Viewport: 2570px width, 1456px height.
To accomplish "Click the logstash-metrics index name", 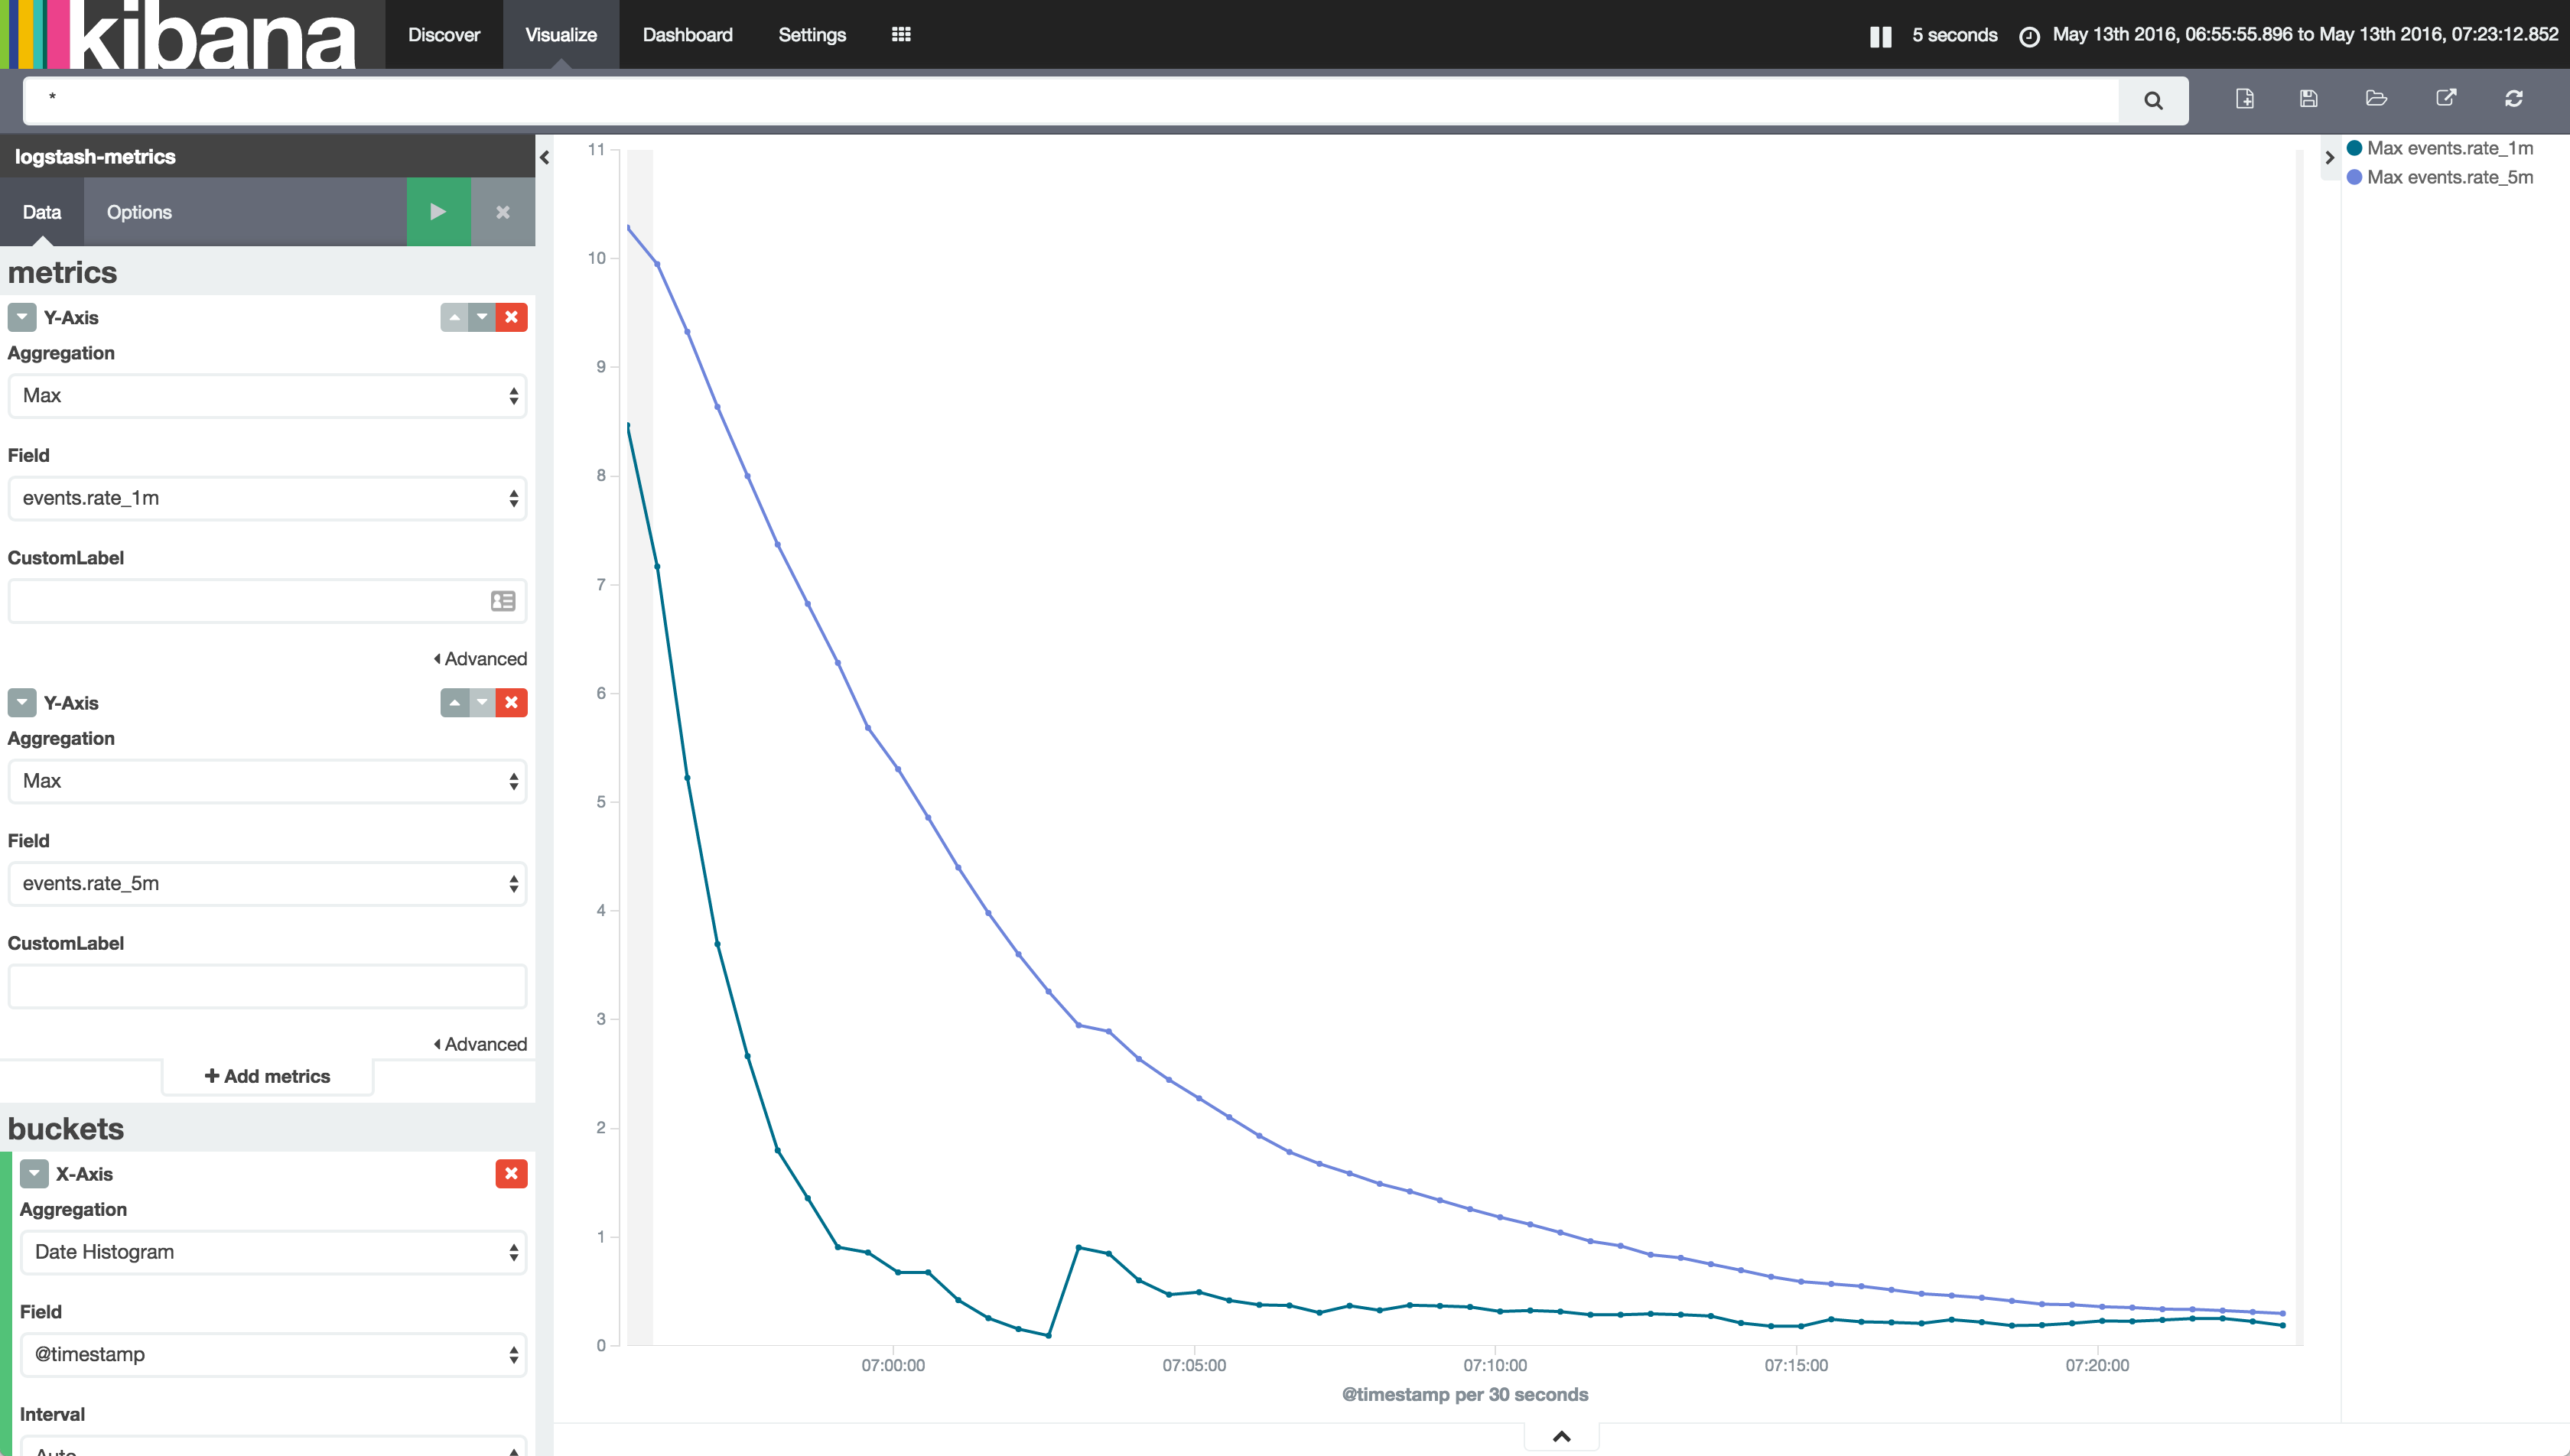I will (95, 157).
